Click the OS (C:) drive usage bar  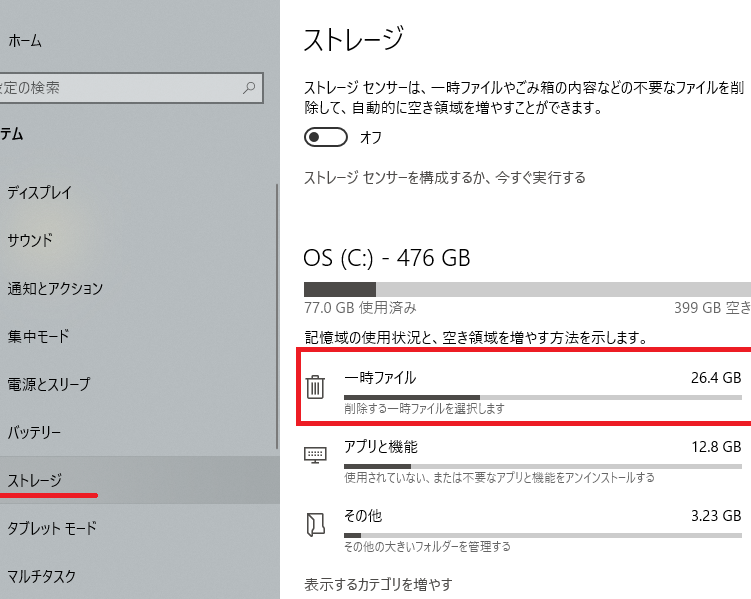(526, 289)
